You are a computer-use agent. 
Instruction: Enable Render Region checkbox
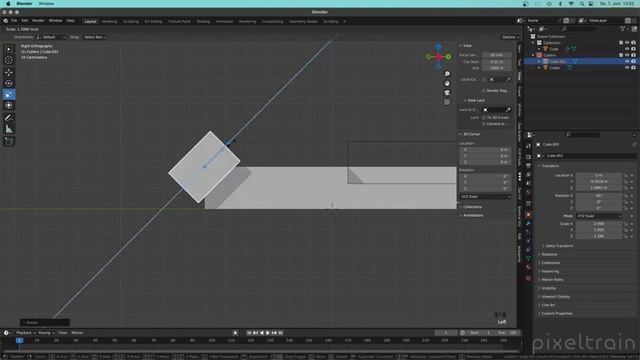pyautogui.click(x=484, y=91)
